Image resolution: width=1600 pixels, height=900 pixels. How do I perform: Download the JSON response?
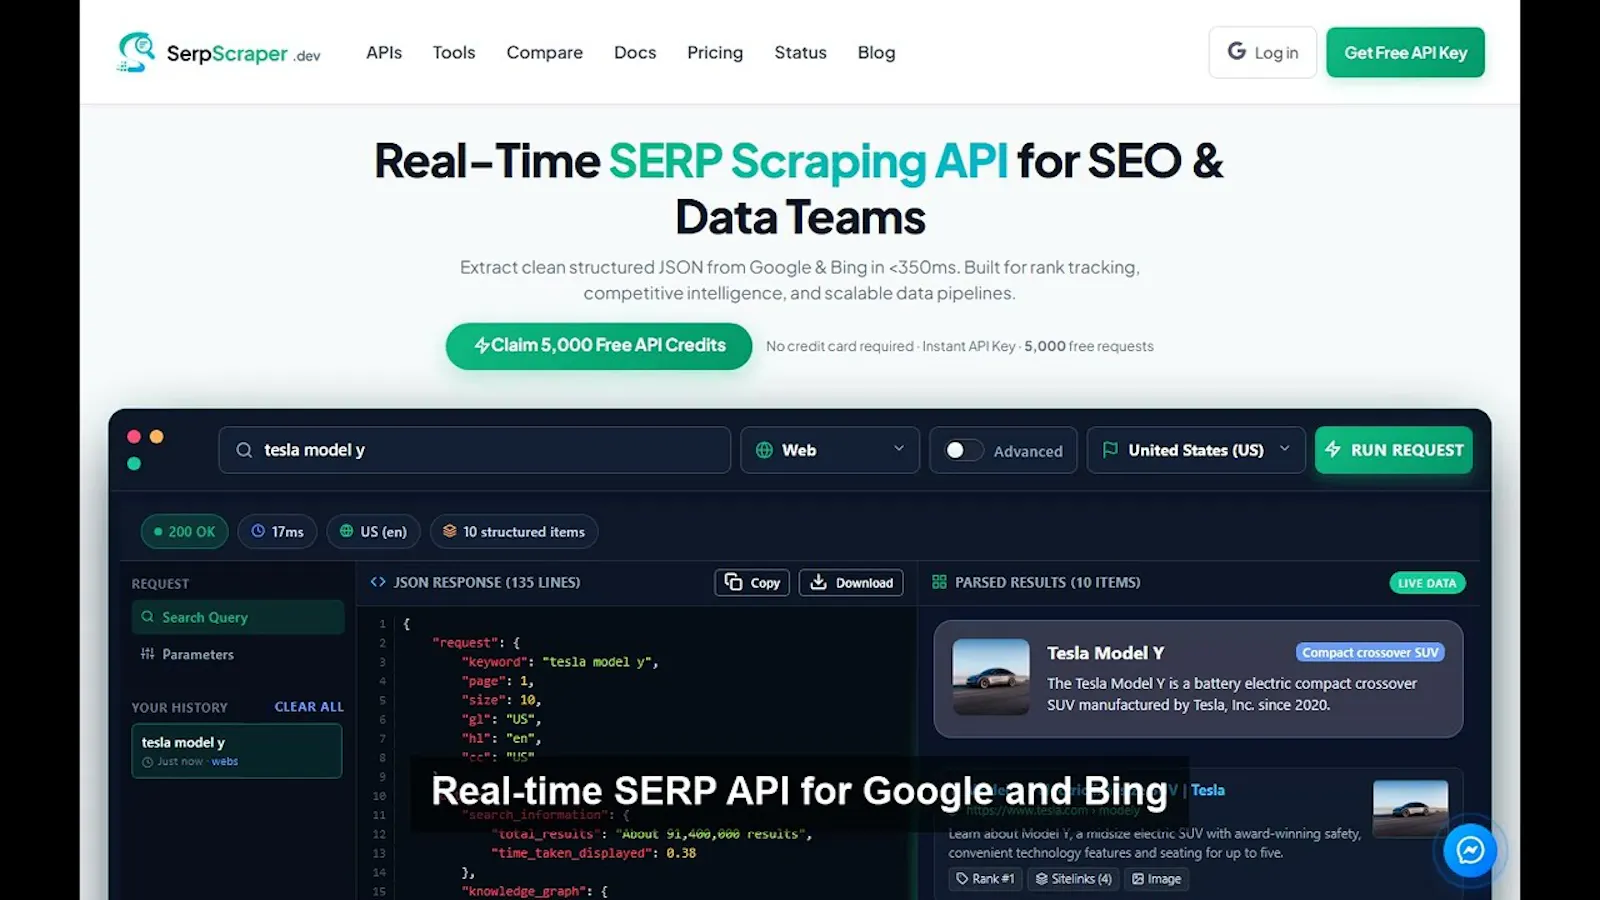click(x=851, y=582)
